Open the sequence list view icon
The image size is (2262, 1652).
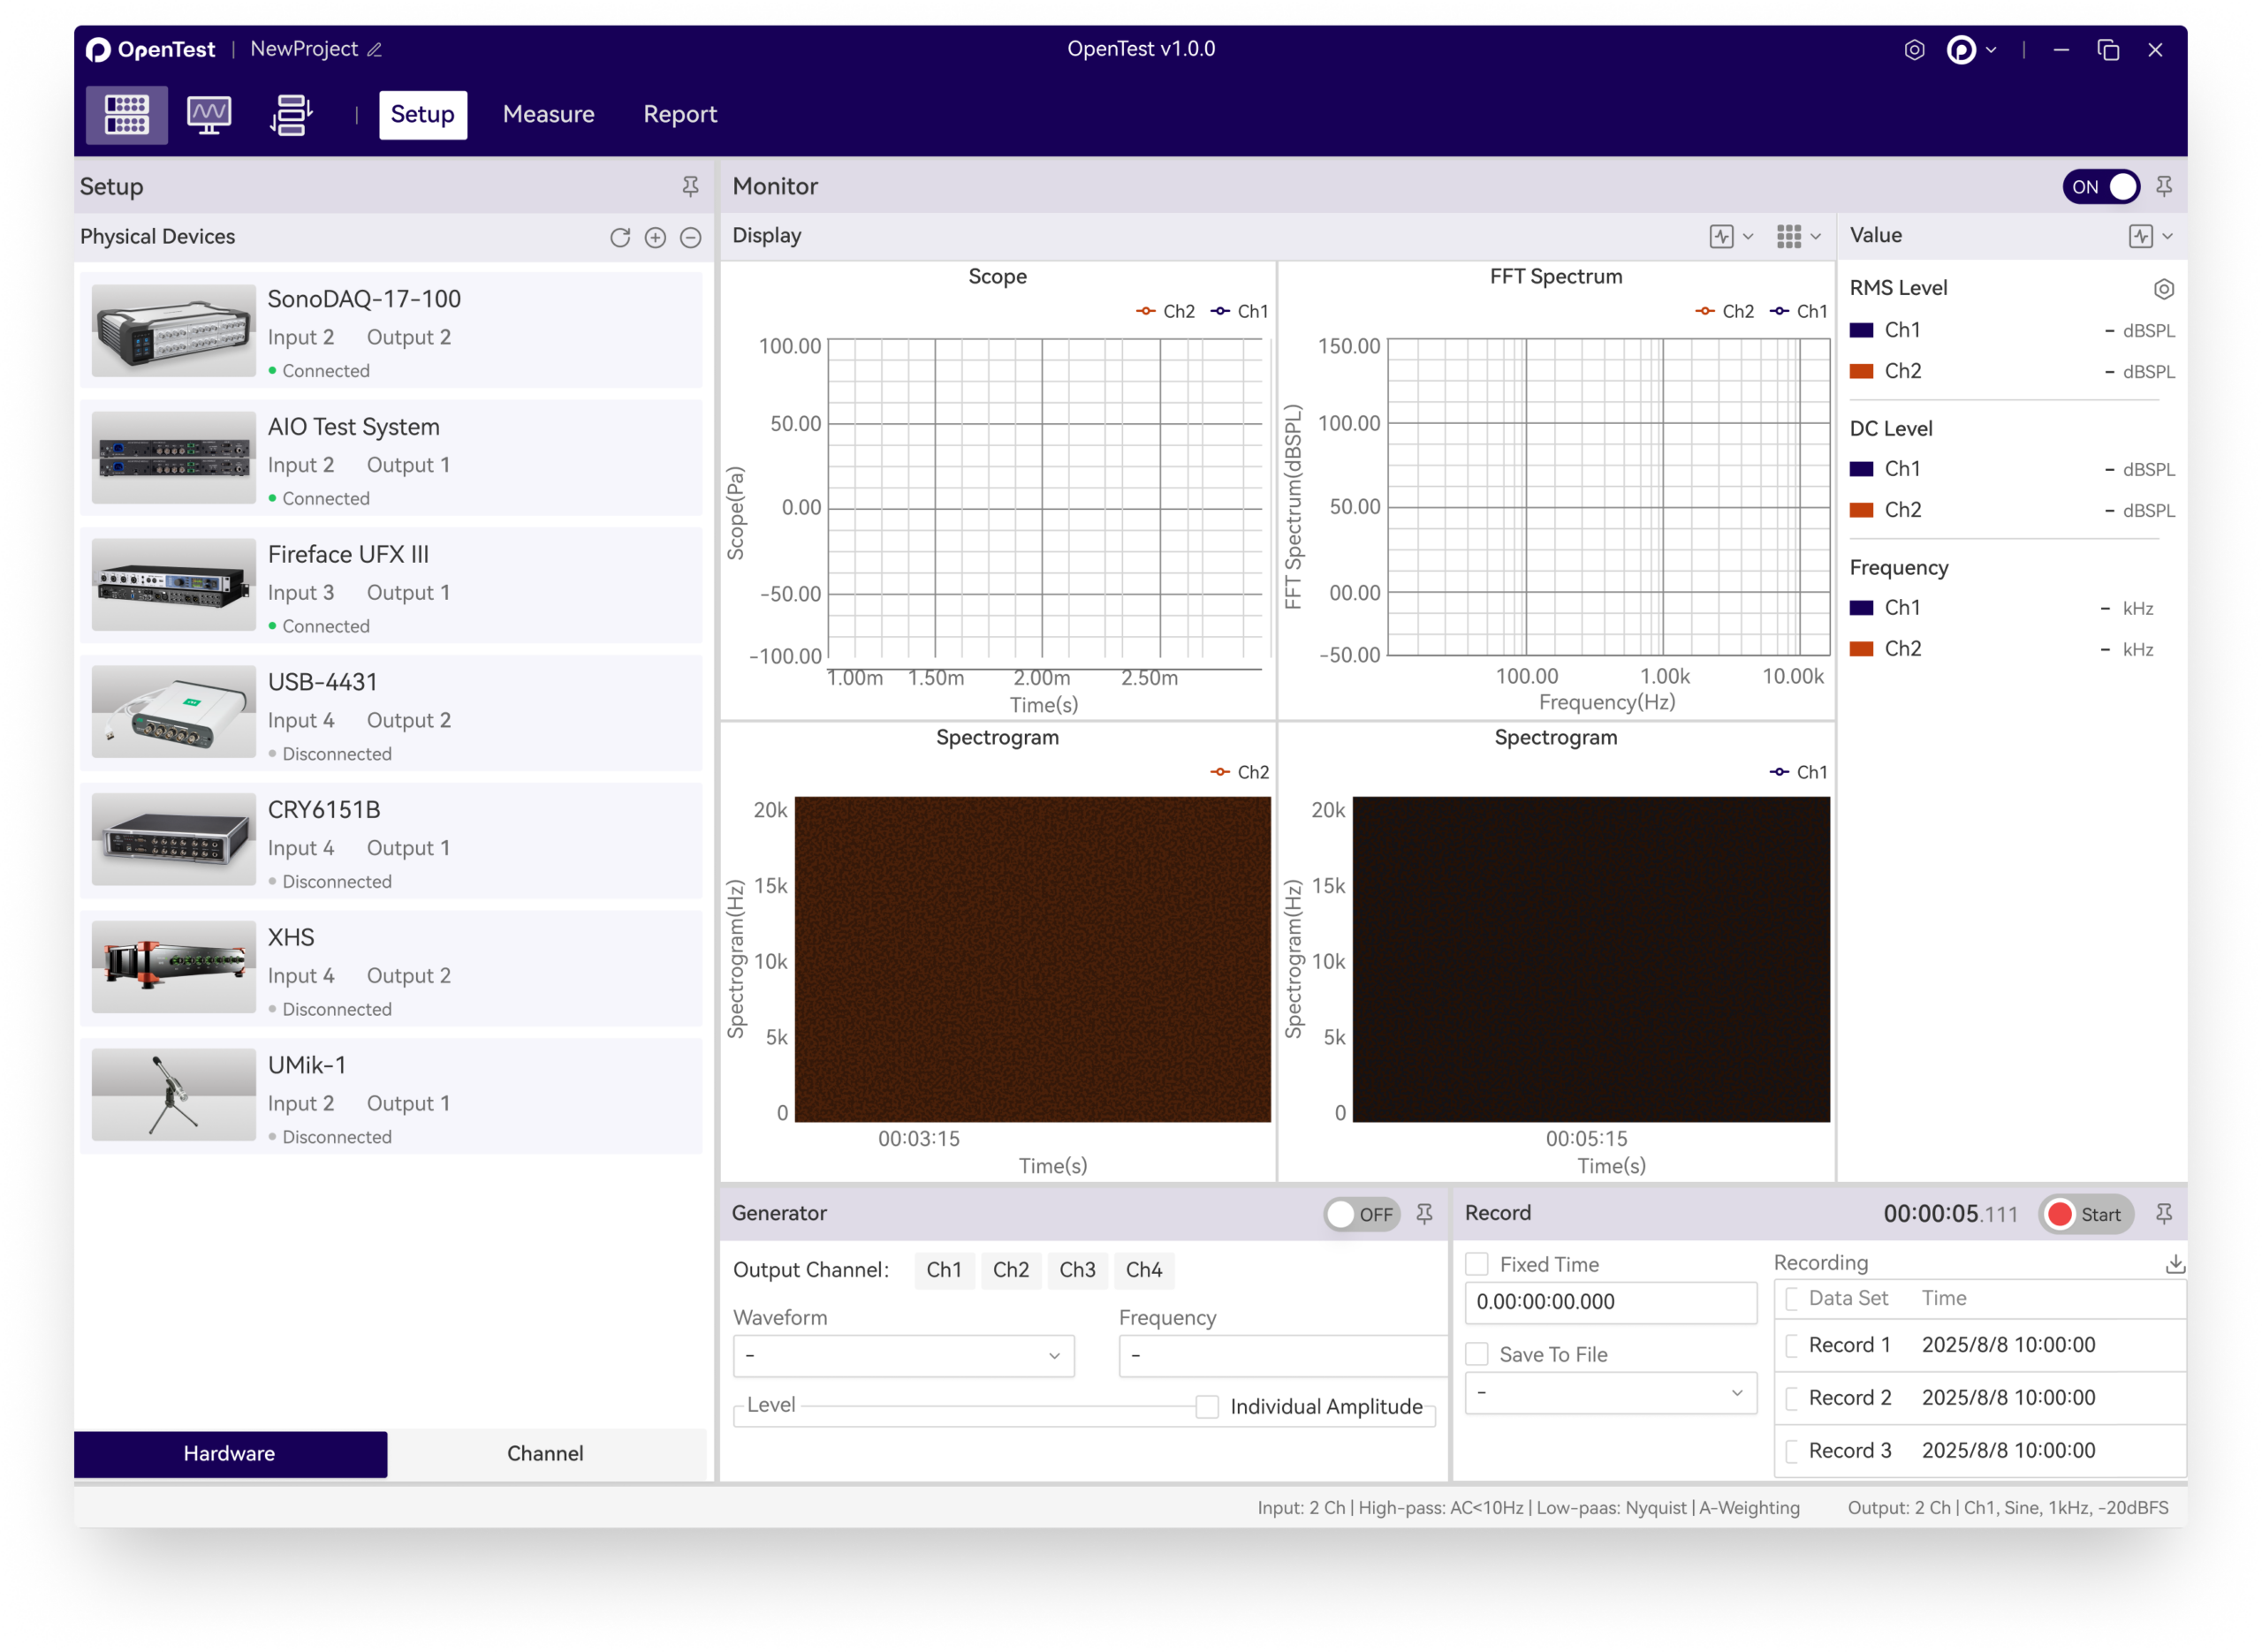coord(291,114)
